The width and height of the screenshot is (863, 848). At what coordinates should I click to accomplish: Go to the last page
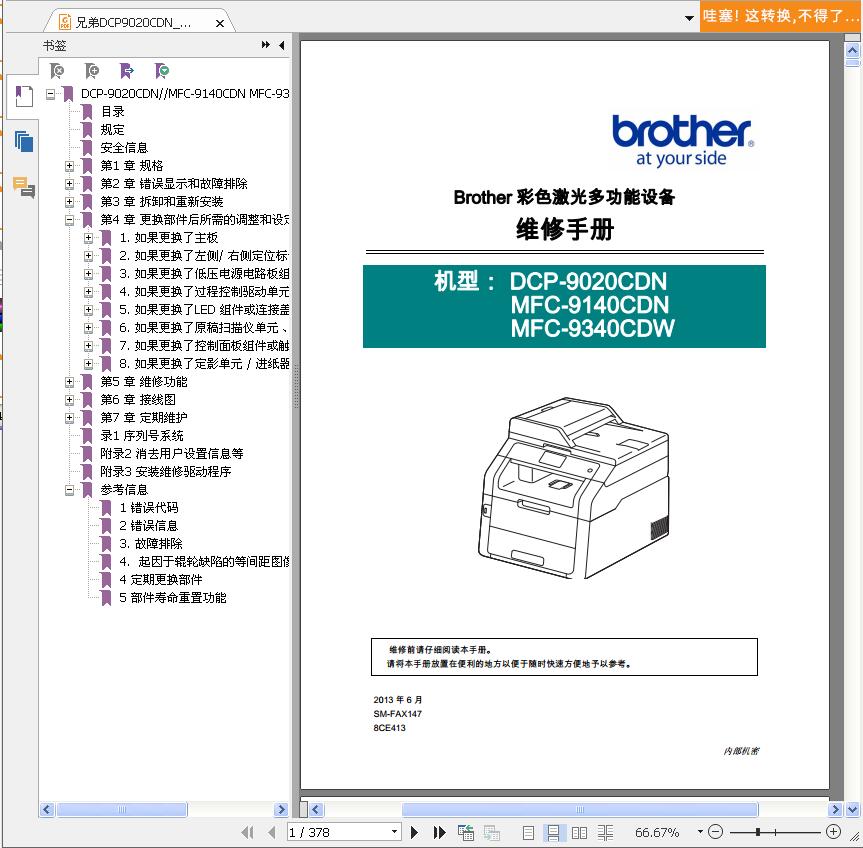[x=439, y=833]
